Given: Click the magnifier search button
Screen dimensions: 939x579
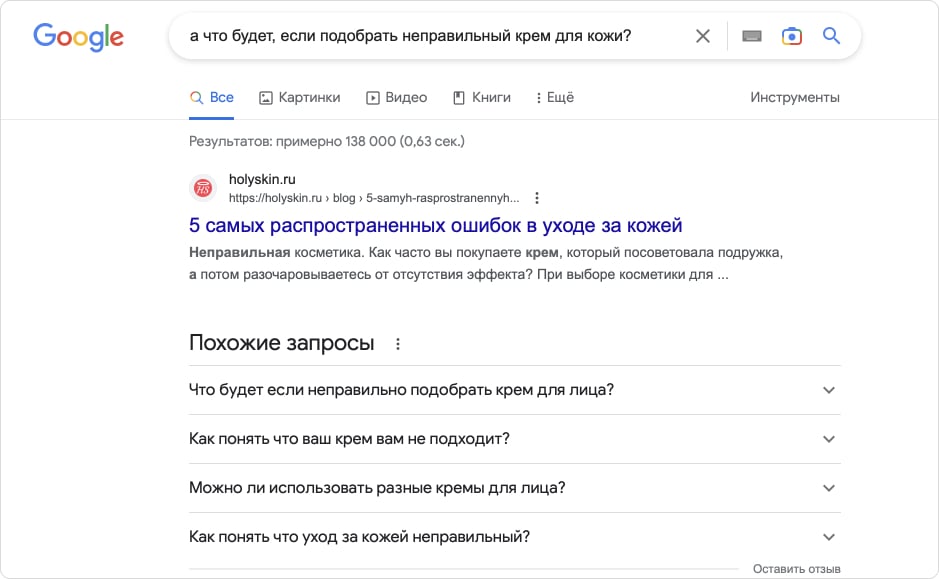Looking at the screenshot, I should pos(831,36).
